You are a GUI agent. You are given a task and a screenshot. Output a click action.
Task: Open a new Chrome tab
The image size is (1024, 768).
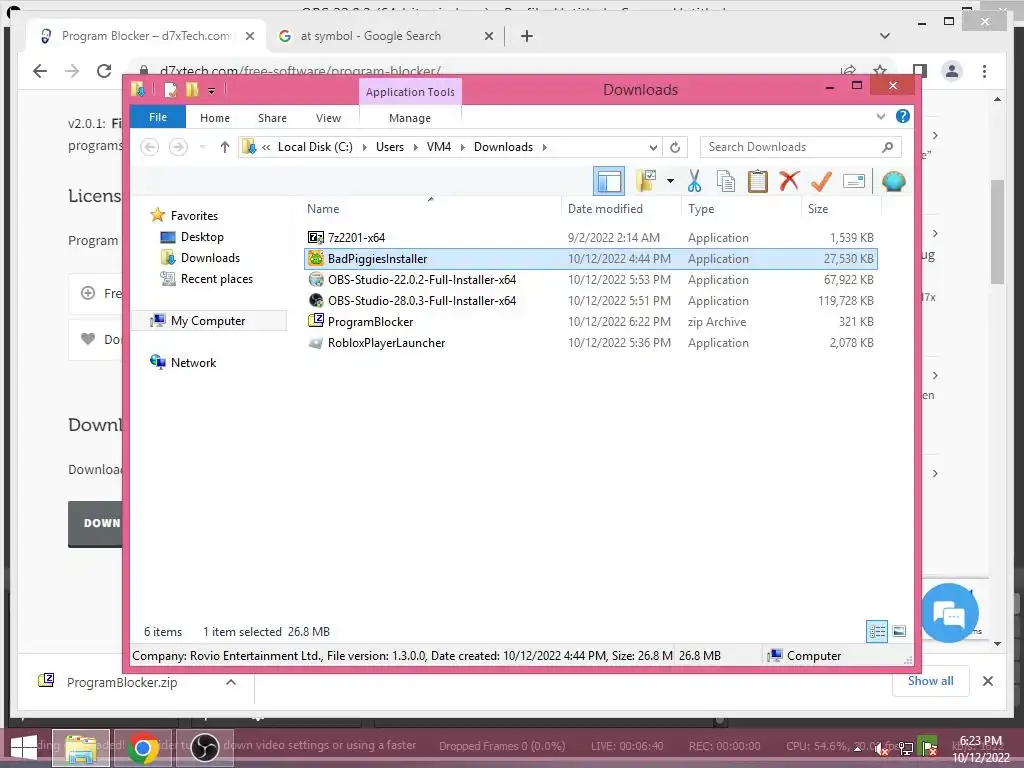pyautogui.click(x=527, y=36)
